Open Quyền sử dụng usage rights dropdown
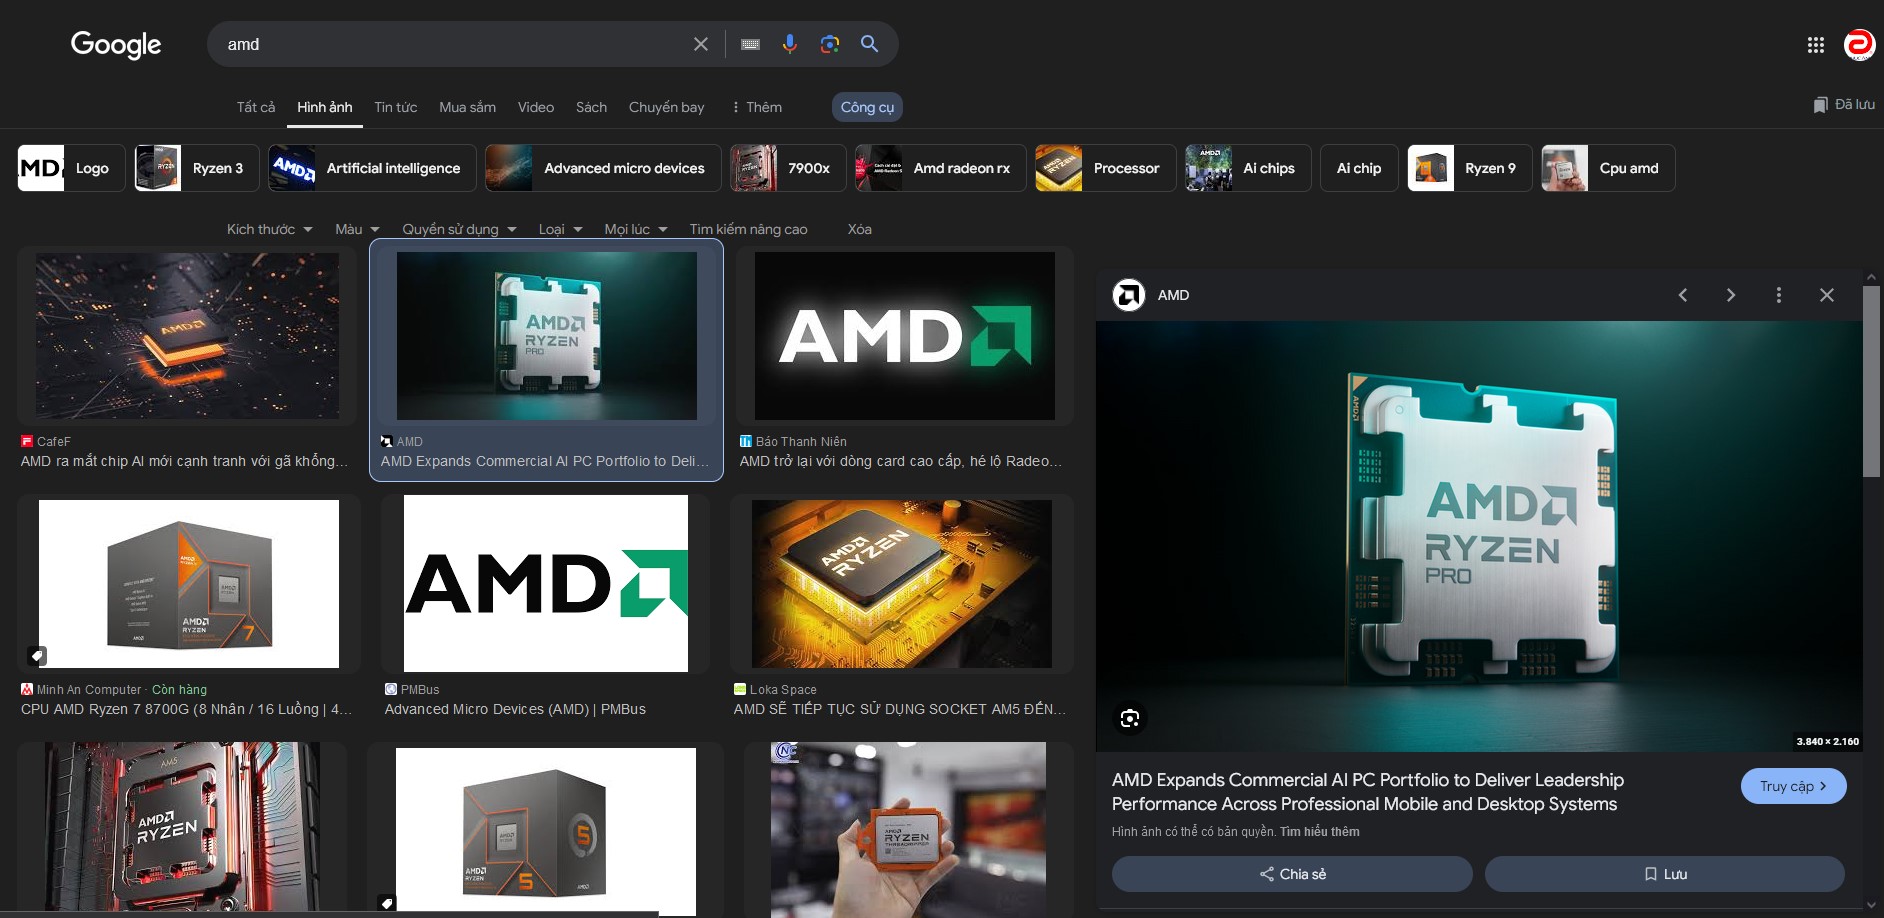1884x918 pixels. 459,229
